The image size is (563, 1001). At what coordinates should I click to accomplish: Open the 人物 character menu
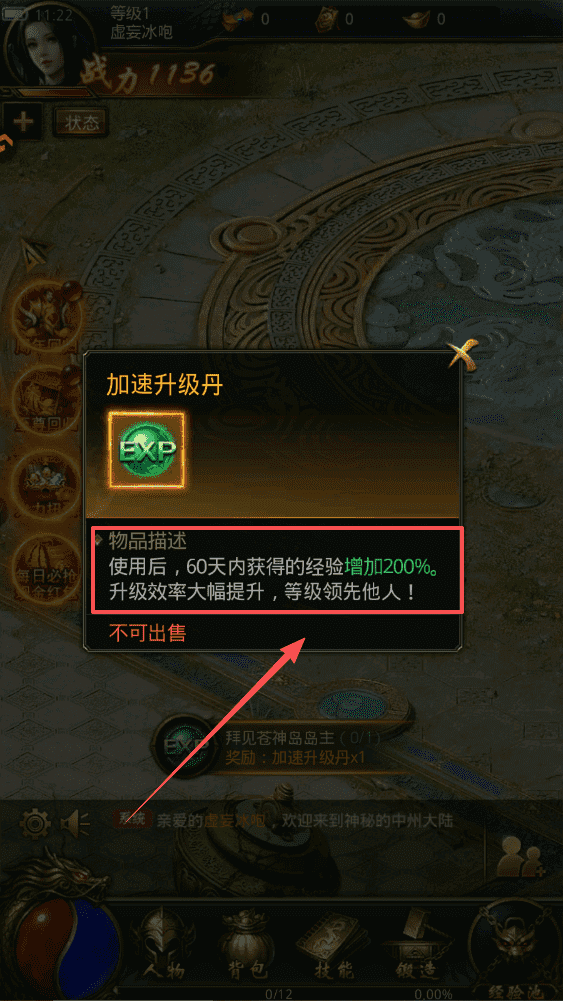pos(160,944)
